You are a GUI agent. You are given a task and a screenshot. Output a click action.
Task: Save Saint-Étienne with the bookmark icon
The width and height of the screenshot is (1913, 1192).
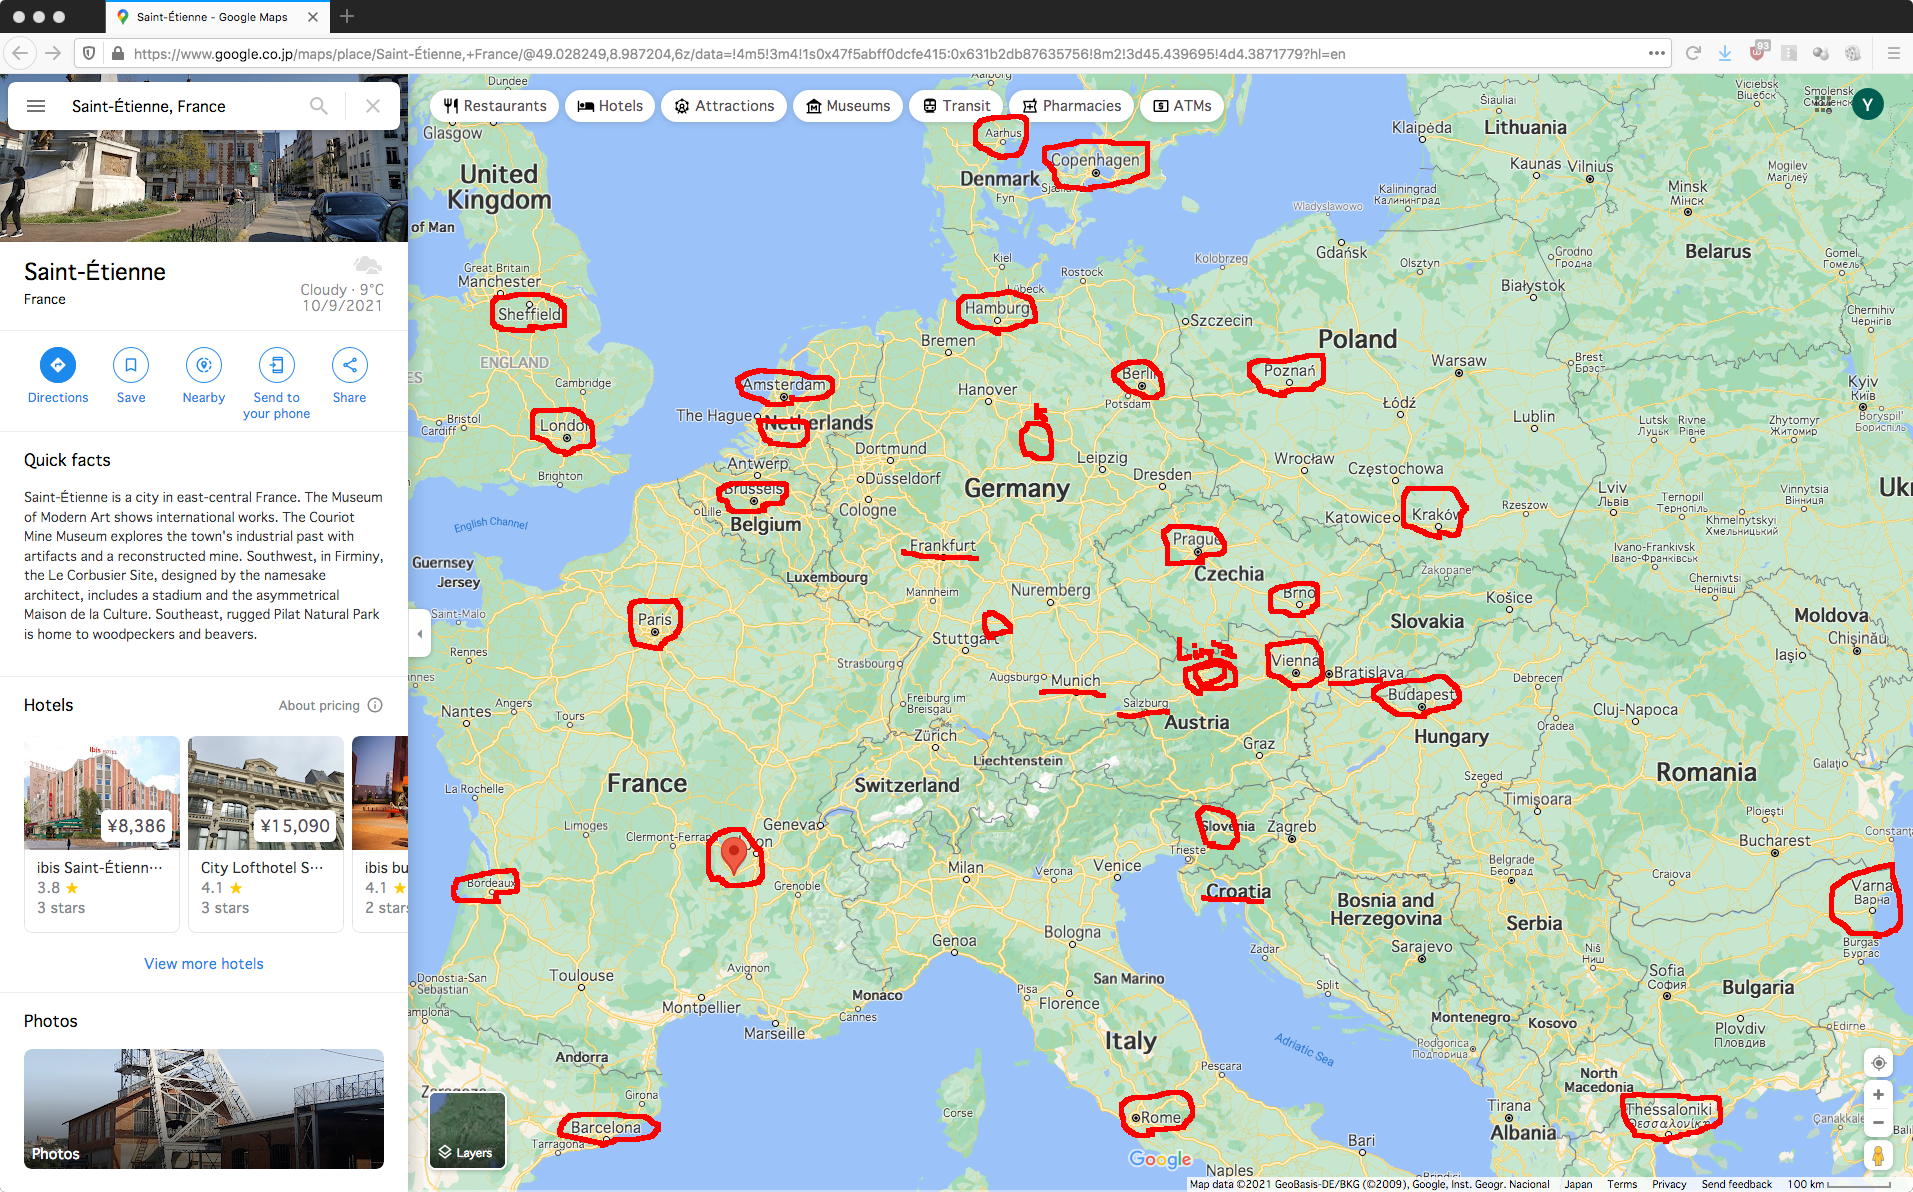click(131, 365)
